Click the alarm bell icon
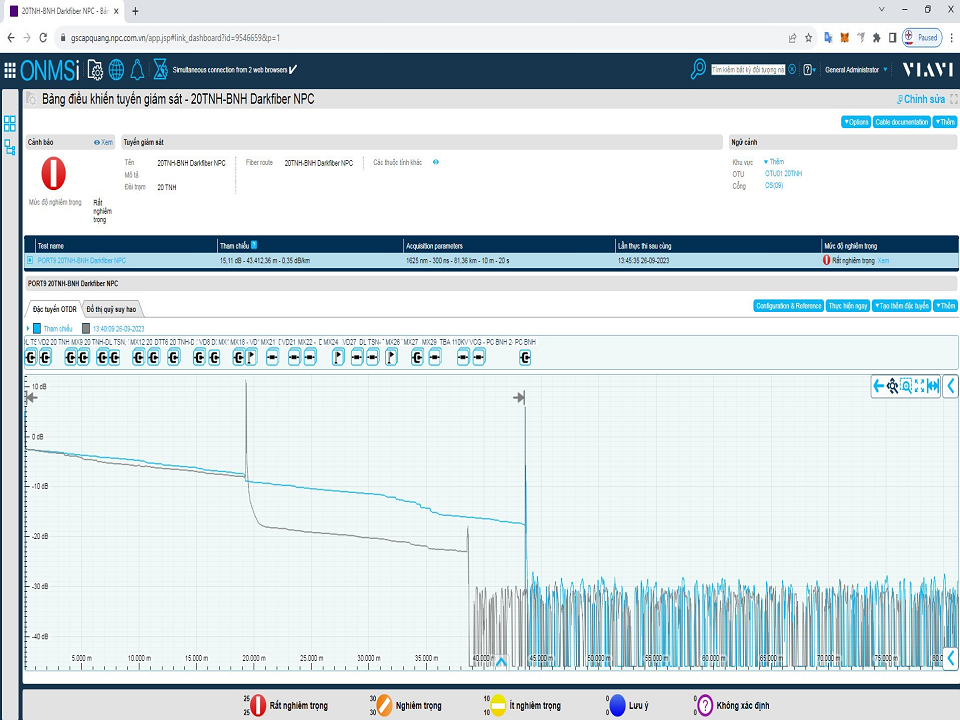This screenshot has height=720, width=960. point(137,70)
